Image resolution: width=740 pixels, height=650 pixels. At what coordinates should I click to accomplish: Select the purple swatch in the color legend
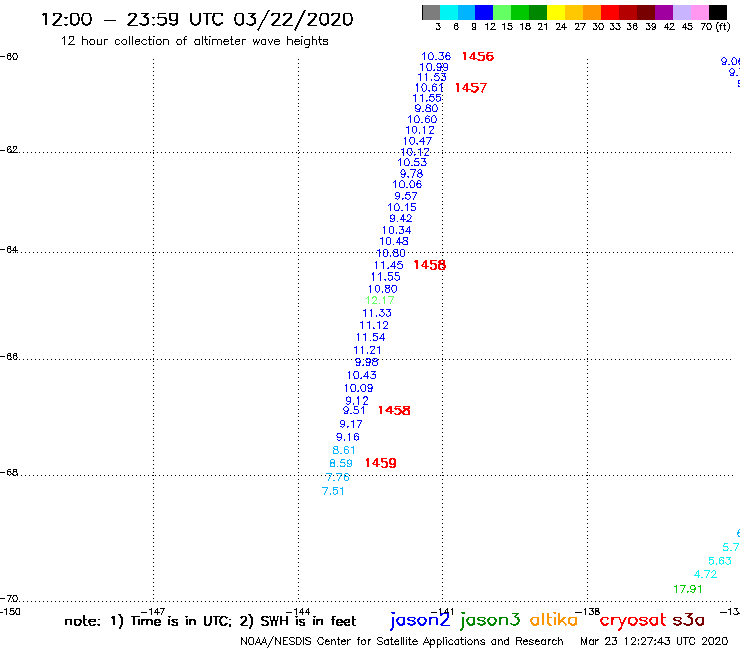[x=664, y=12]
